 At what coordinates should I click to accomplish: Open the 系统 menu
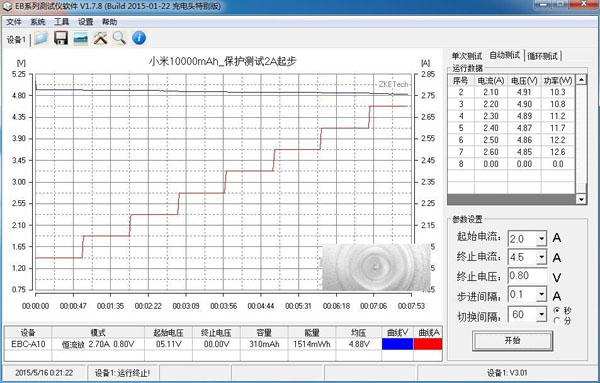[38, 22]
